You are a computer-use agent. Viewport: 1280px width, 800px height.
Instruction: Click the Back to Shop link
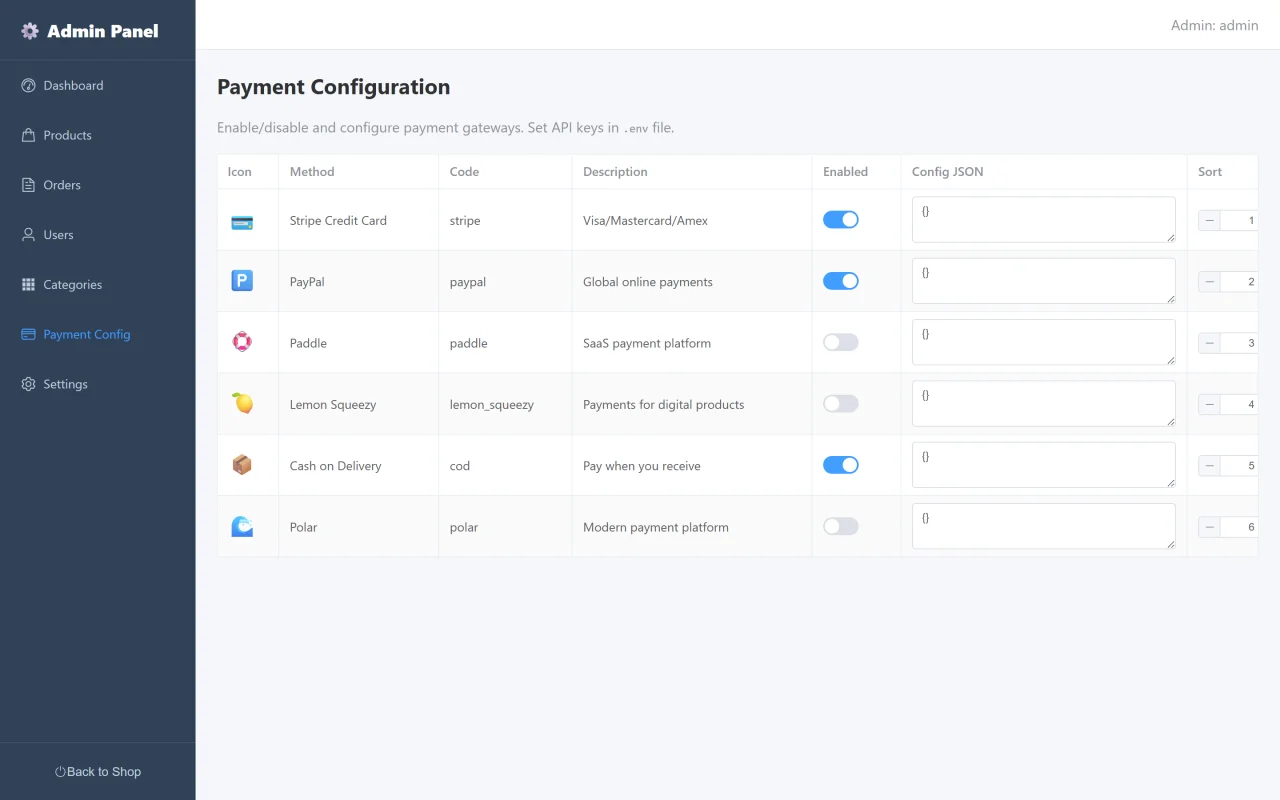pyautogui.click(x=98, y=772)
